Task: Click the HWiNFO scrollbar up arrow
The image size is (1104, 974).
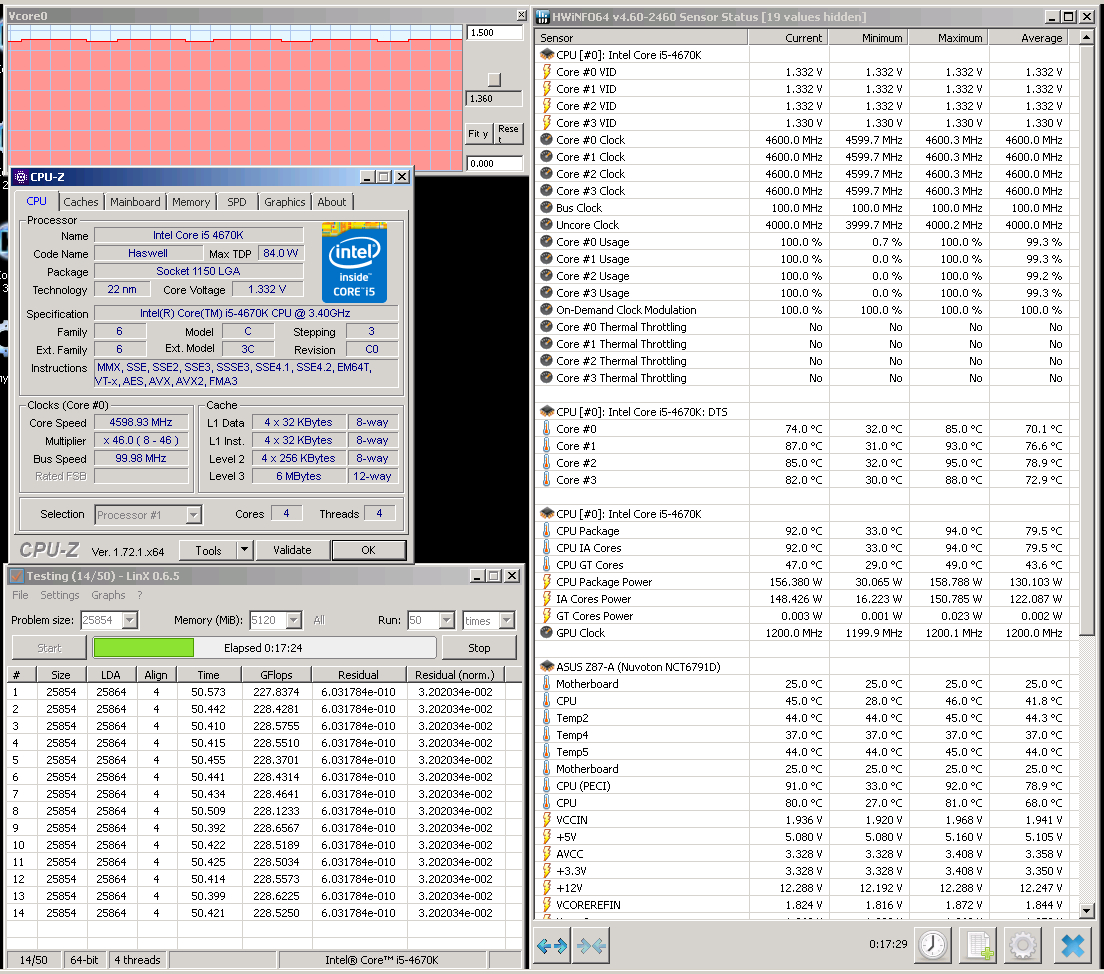Action: point(1086,37)
